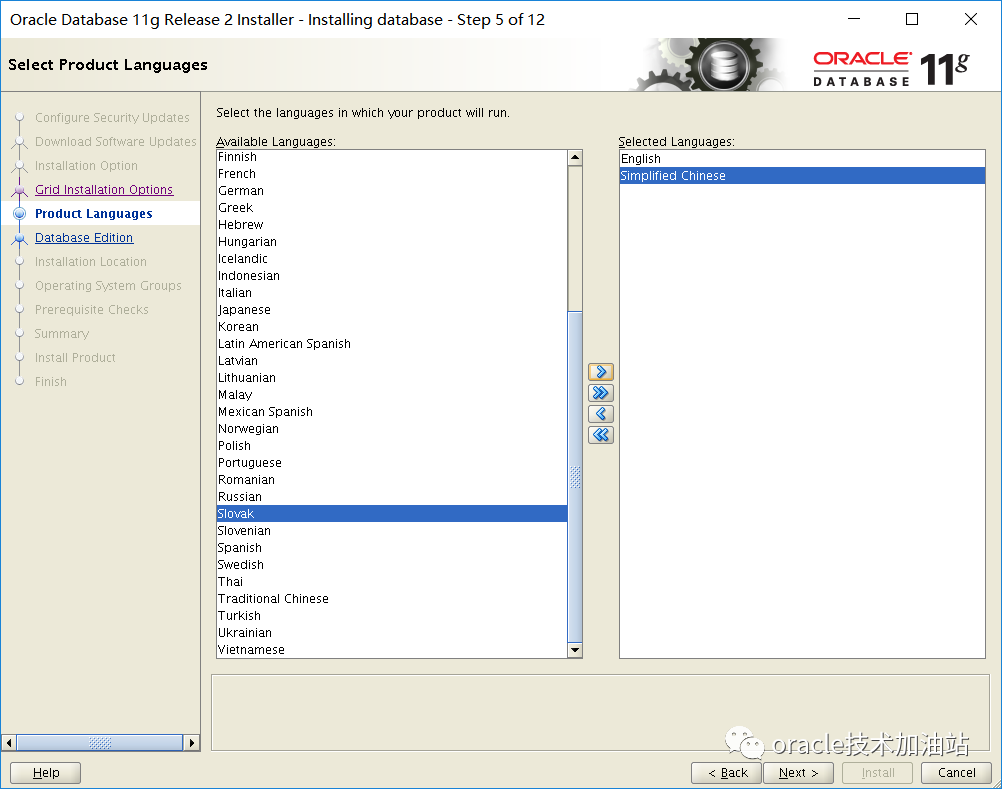Screen dimensions: 1002x789
Task: Minimize the Oracle installer window
Action: 854,19
